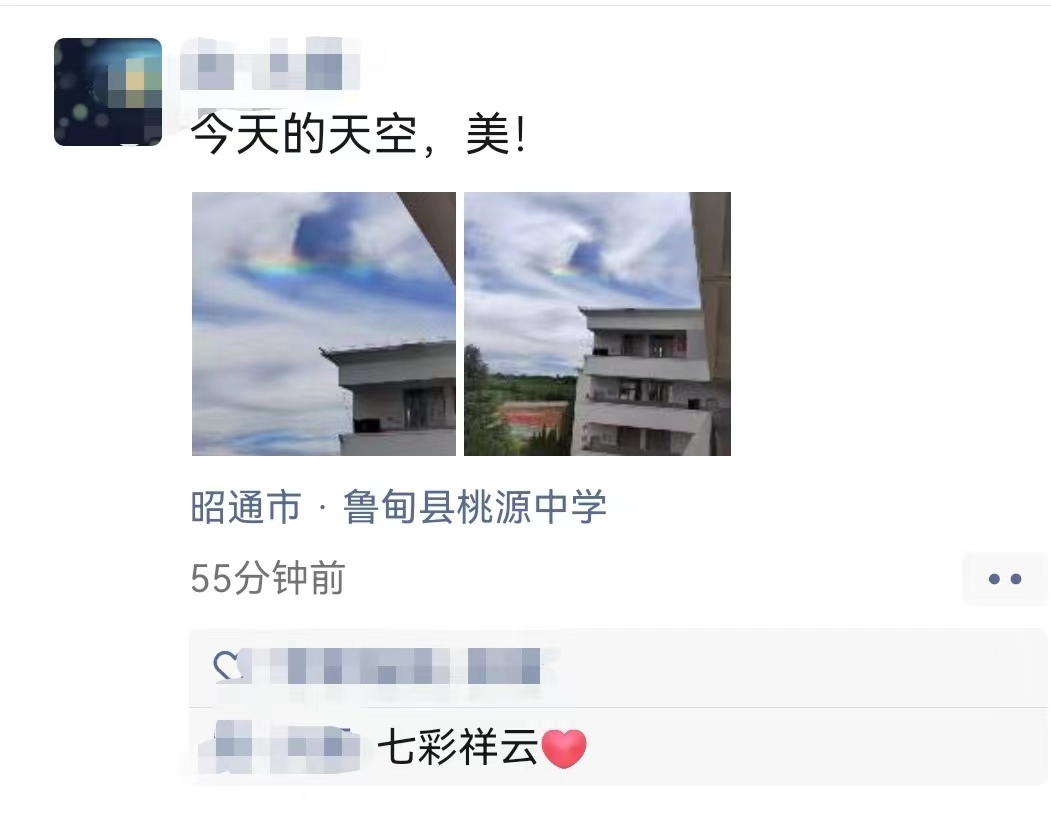Tap the comment row background area
Viewport: 1051px width, 813px height.
click(804, 747)
